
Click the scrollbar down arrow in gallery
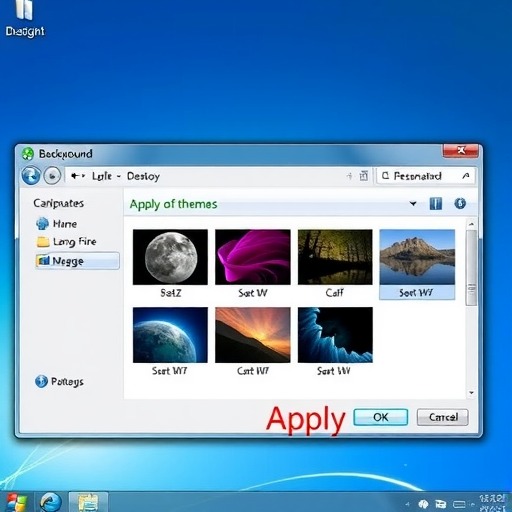click(x=471, y=393)
